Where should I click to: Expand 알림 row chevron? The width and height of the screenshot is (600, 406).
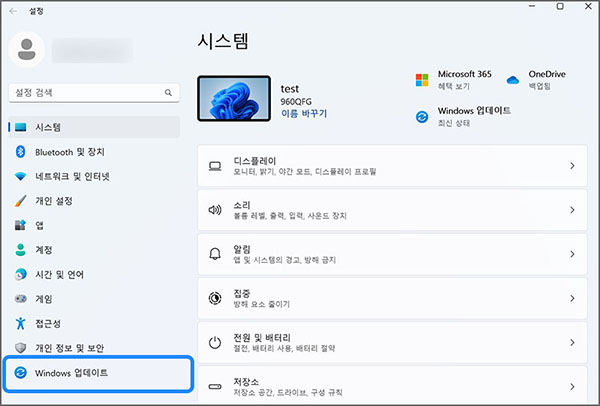tap(572, 254)
